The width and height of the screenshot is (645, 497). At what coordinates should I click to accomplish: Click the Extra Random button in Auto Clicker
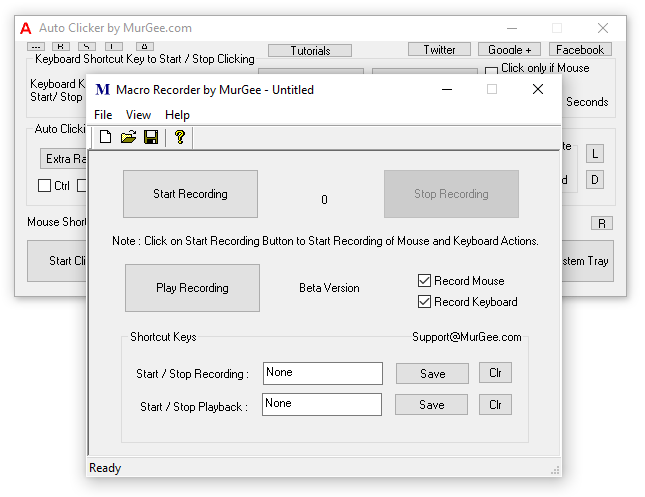coord(63,159)
